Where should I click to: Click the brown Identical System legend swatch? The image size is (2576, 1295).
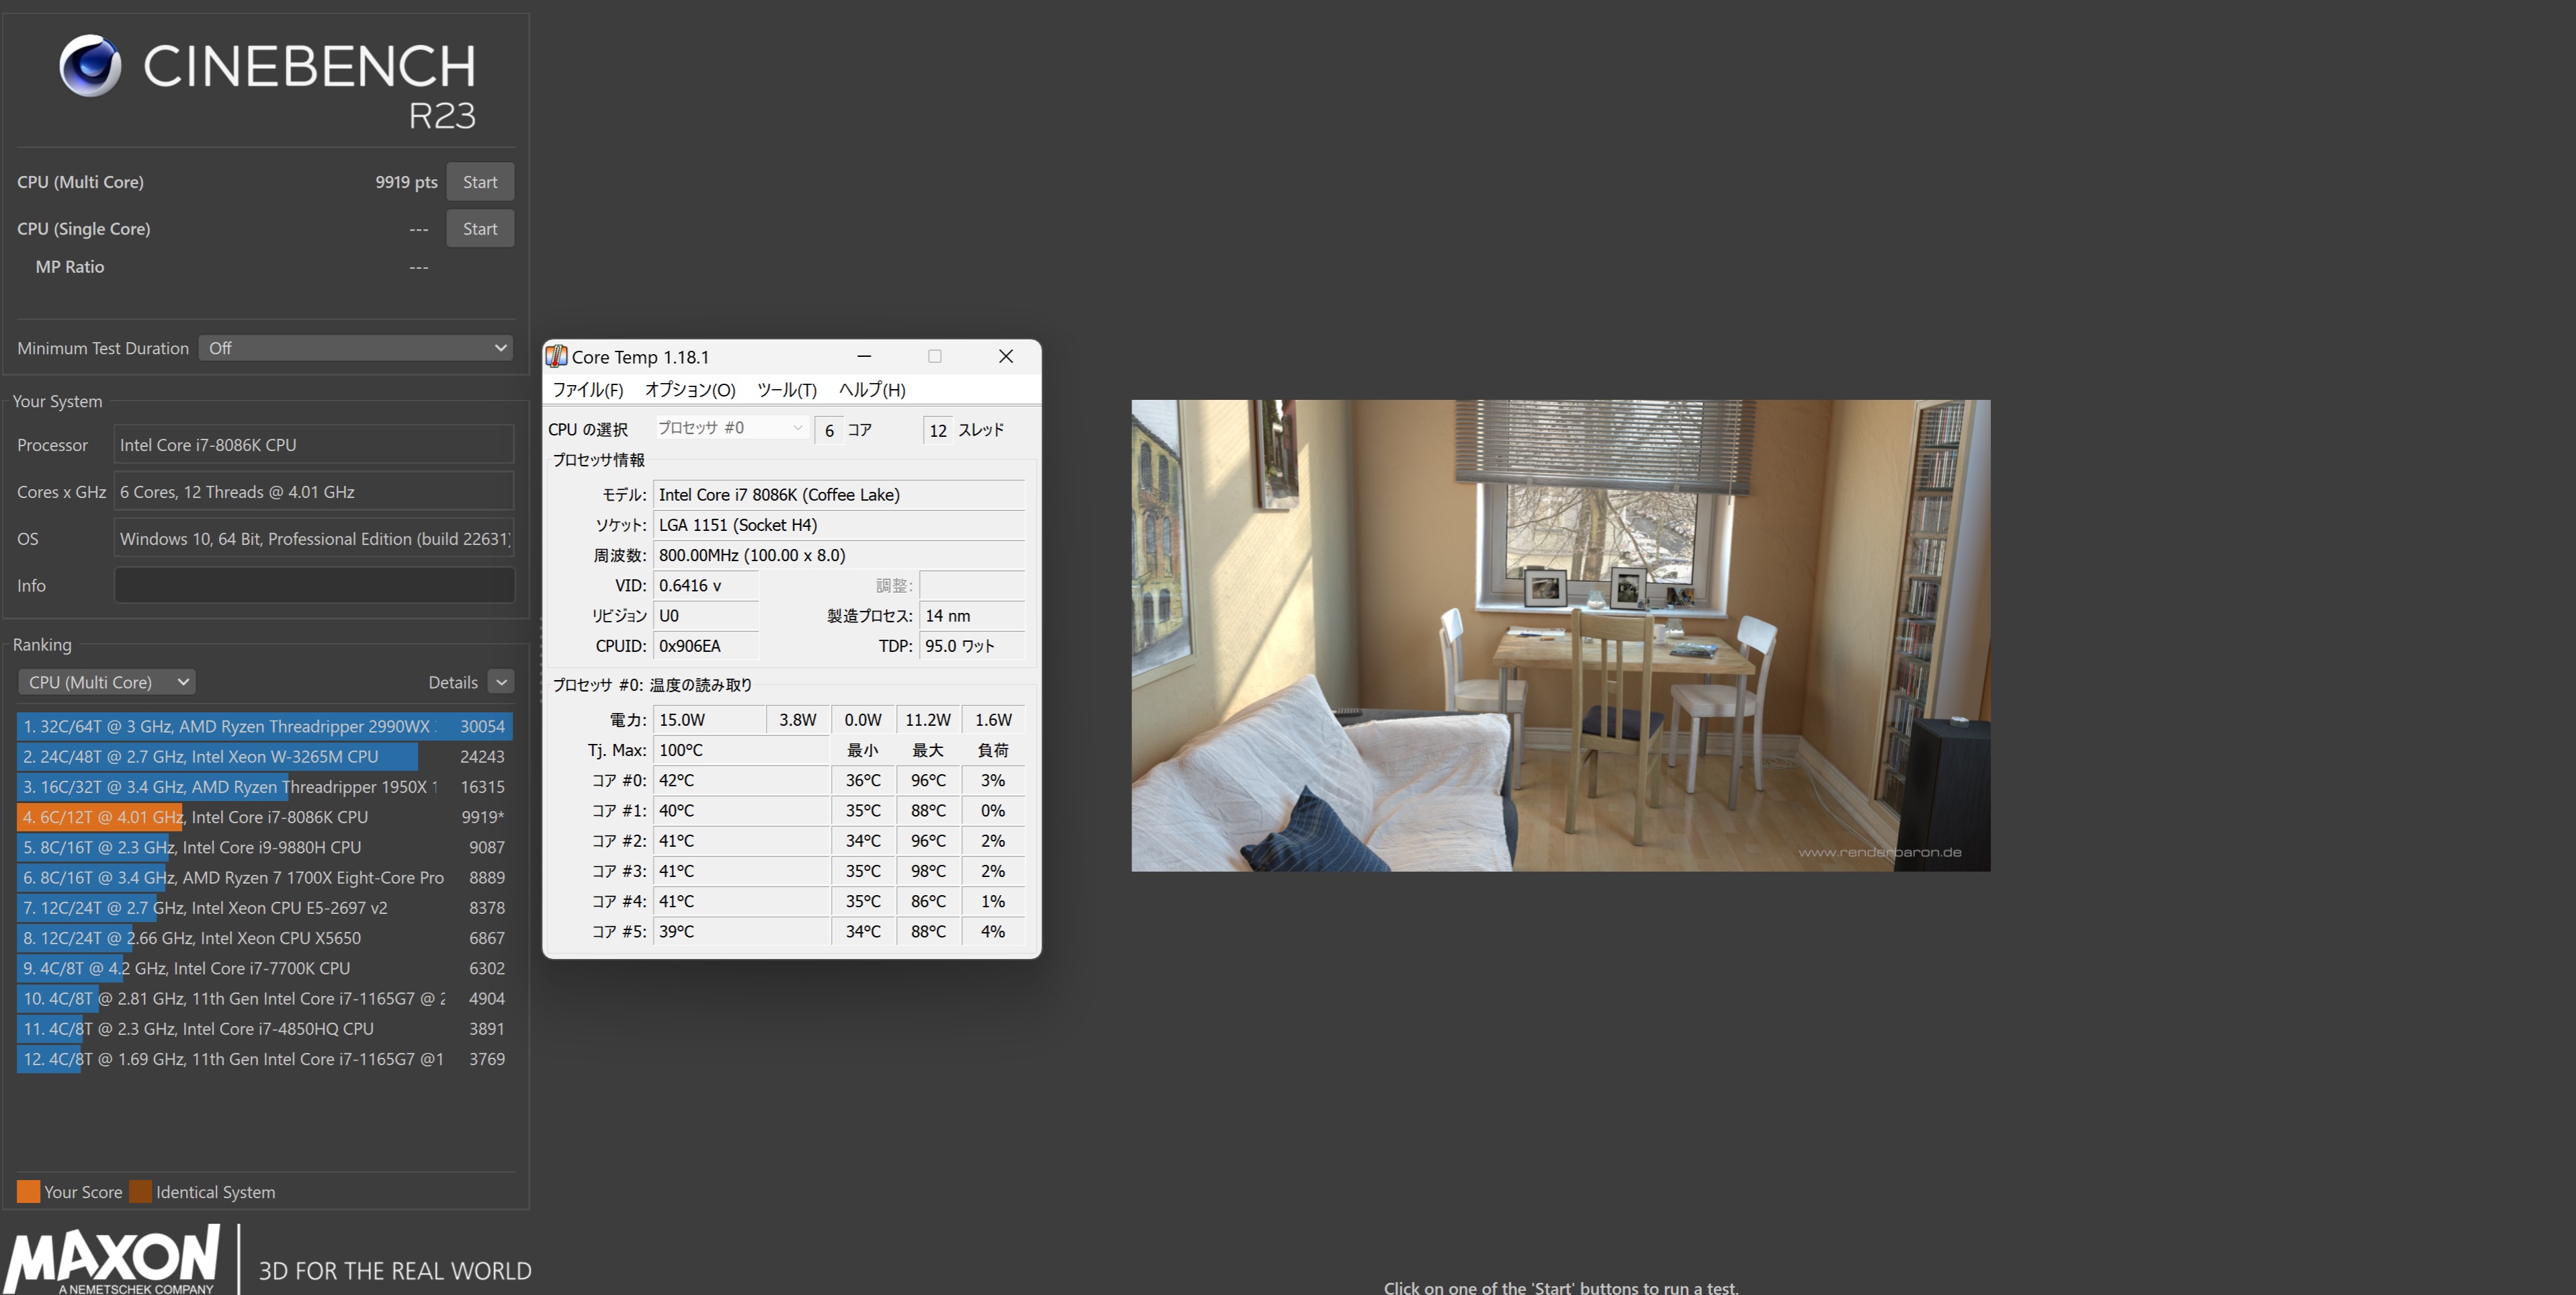pyautogui.click(x=141, y=1191)
